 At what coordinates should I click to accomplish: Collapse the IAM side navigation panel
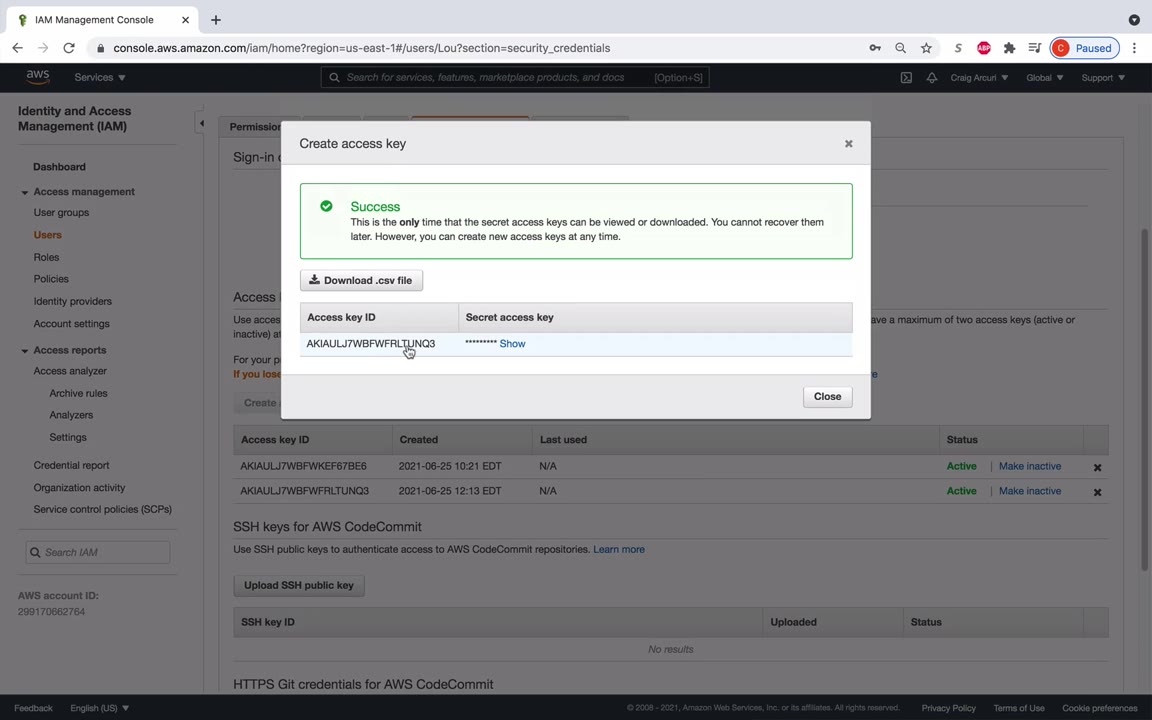201,123
